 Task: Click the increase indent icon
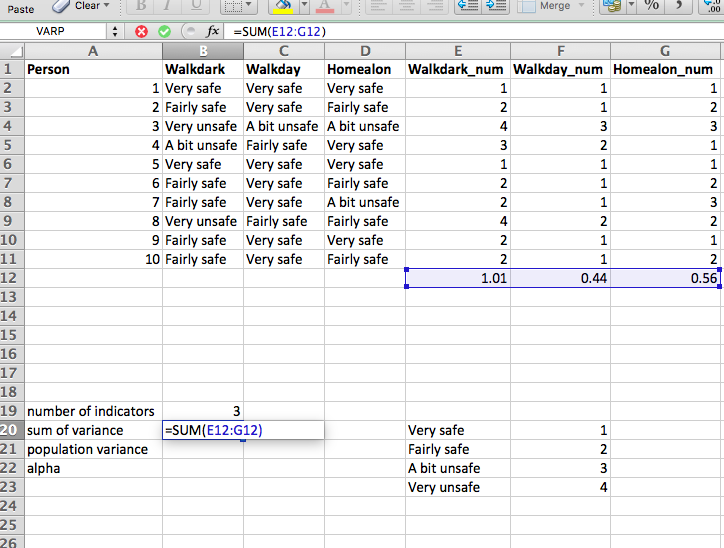[x=495, y=6]
